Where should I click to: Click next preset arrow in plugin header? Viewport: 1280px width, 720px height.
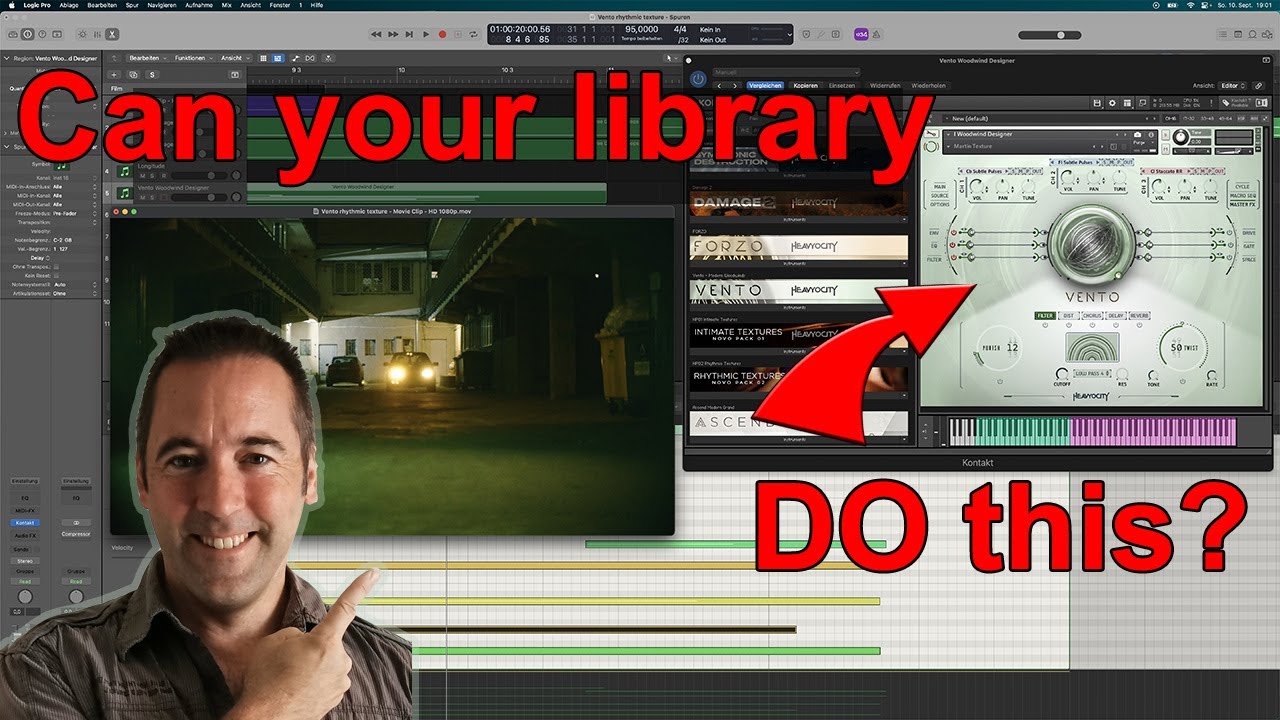click(x=734, y=85)
